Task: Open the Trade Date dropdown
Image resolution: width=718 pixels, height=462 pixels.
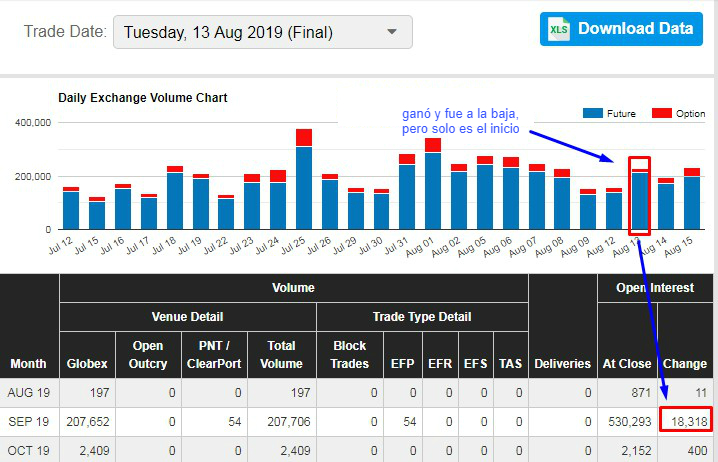Action: pos(262,32)
